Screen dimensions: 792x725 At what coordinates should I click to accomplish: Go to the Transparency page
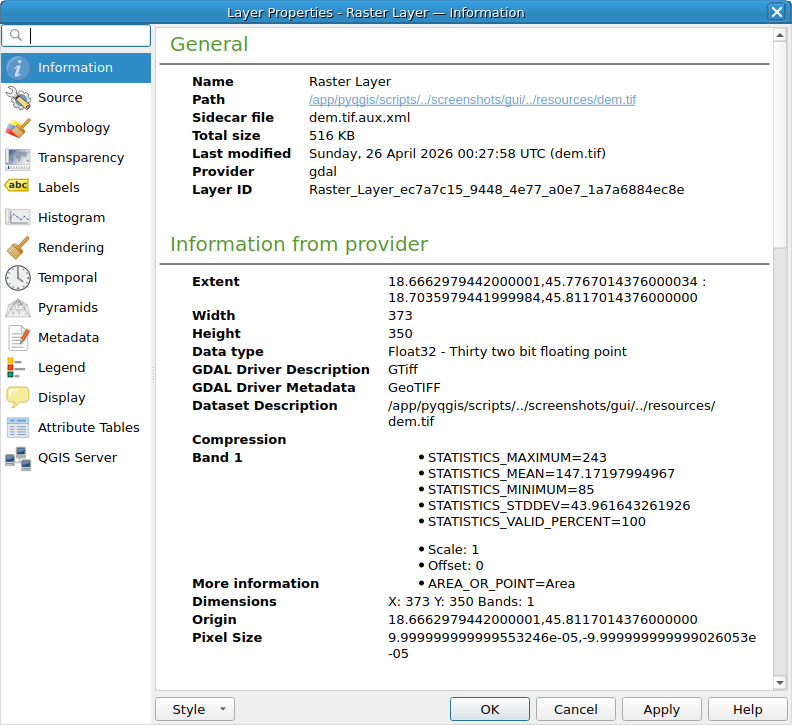(x=76, y=158)
